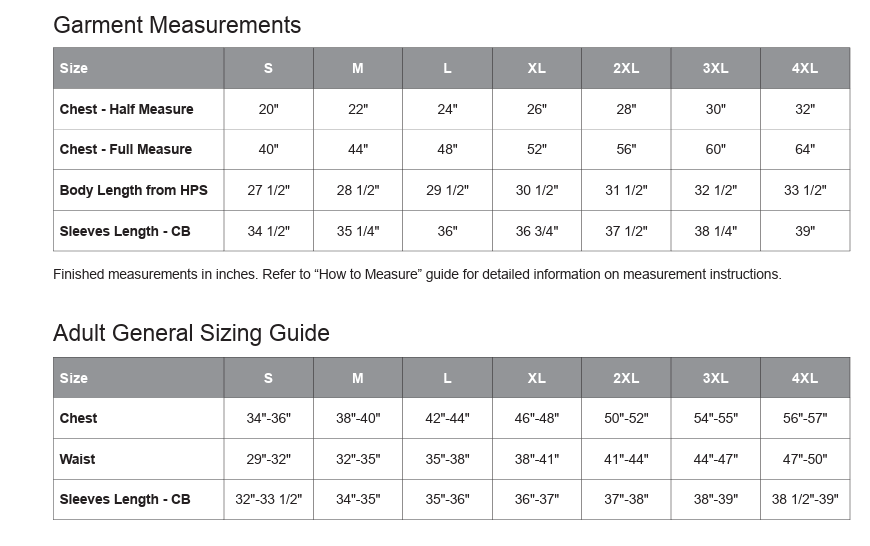870x546 pixels.
Task: Click the 29 1/2" body length cell
Action: [x=447, y=190]
